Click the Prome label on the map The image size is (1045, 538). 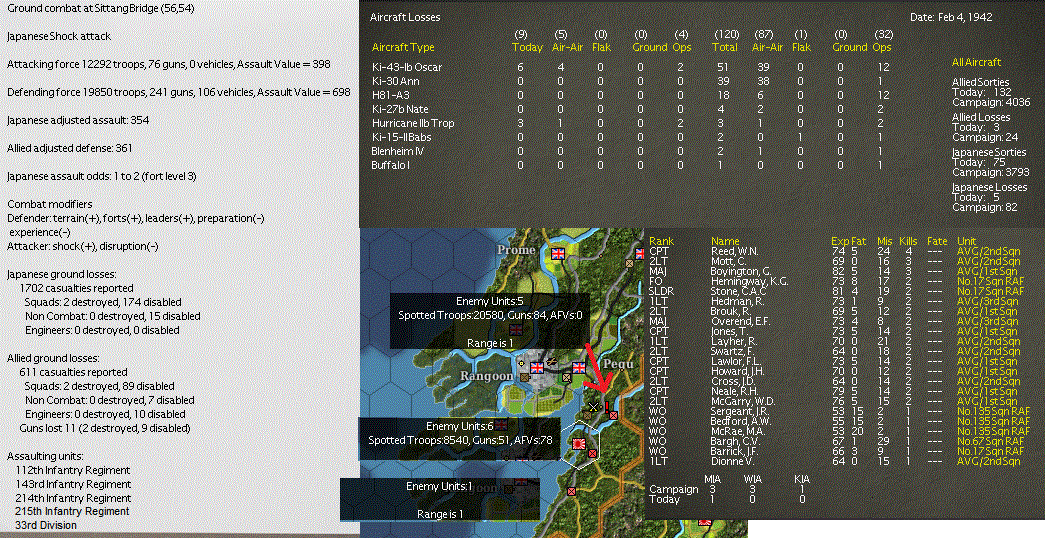(516, 250)
